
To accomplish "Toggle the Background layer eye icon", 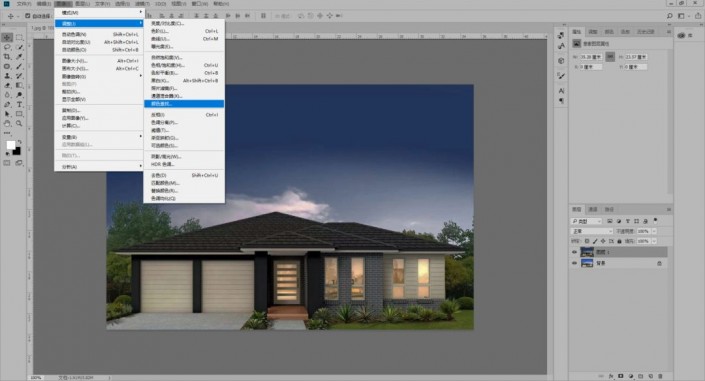I will point(574,263).
